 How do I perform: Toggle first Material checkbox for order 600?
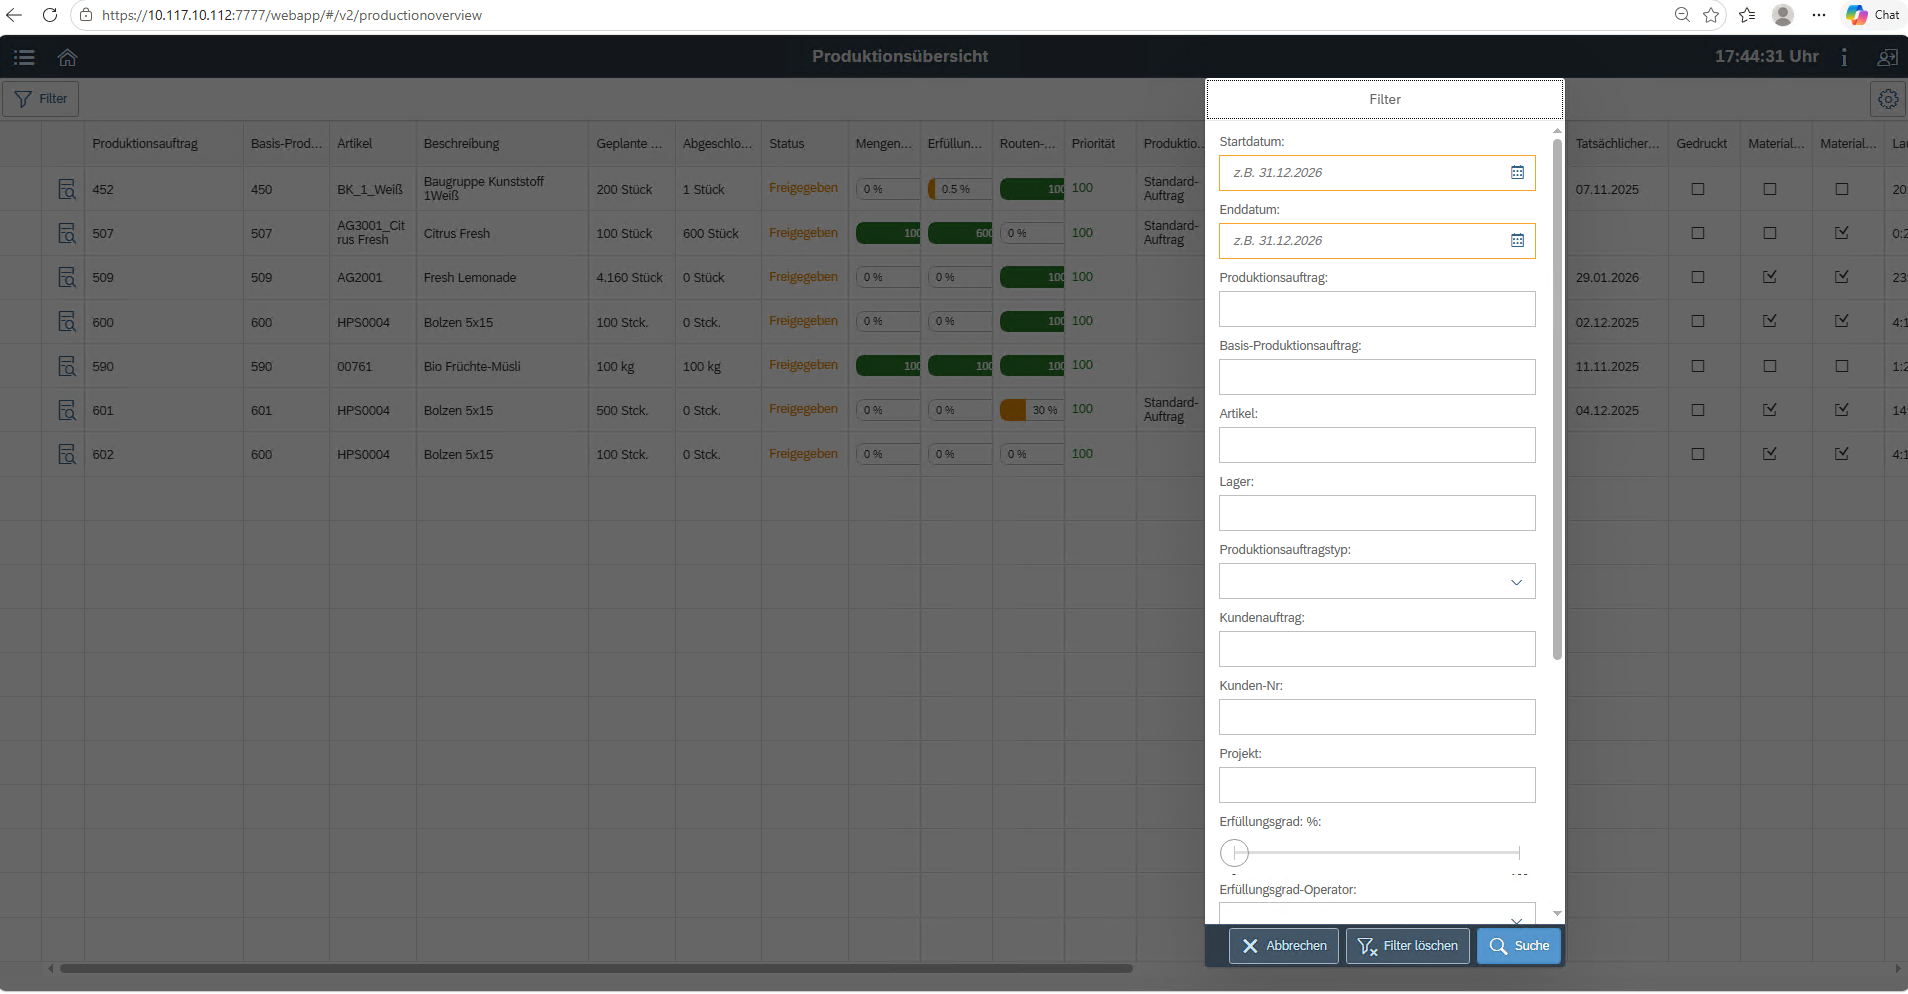[1770, 321]
